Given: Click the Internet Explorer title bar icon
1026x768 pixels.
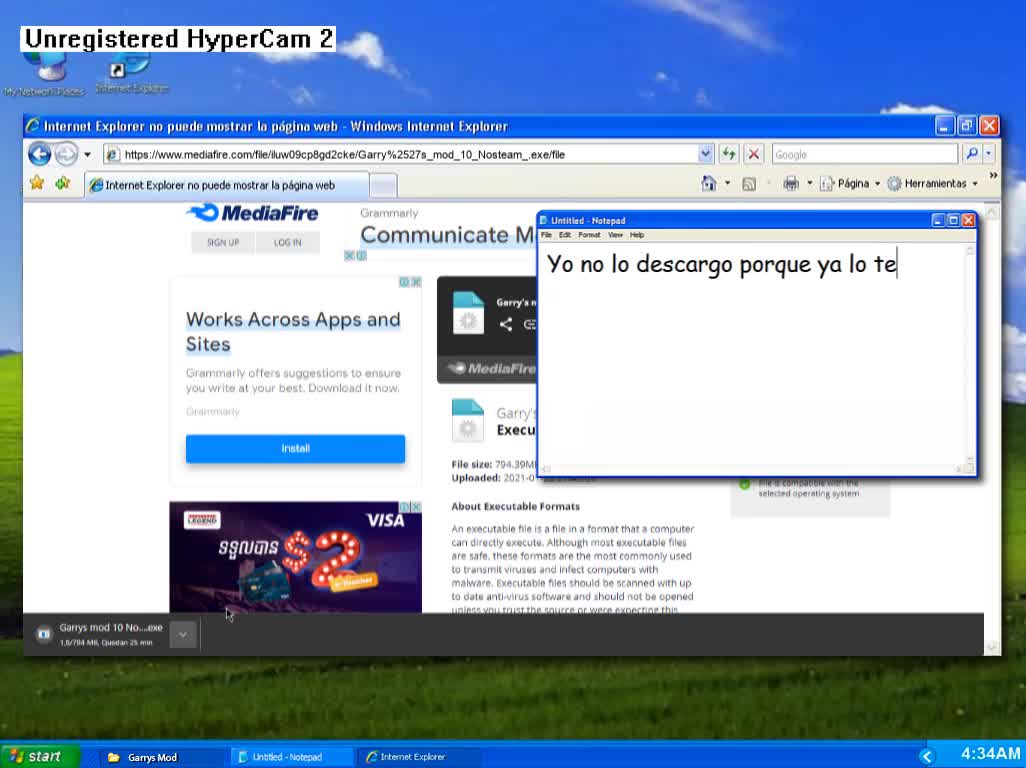Looking at the screenshot, I should tap(33, 126).
